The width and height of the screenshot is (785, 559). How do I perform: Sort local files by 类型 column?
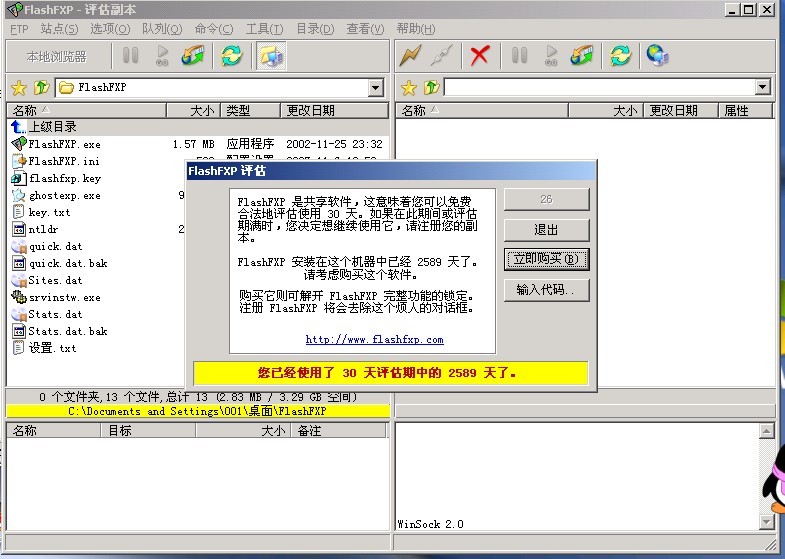point(250,111)
